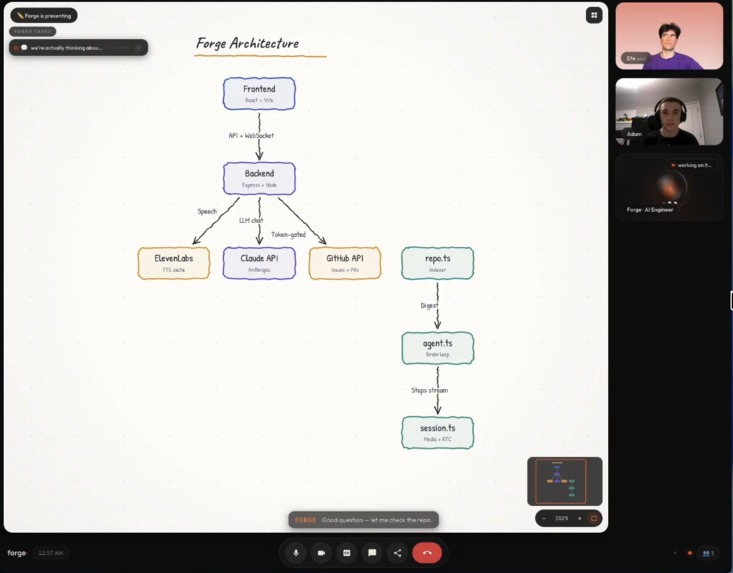The image size is (733, 573).
Task: Click Adam's name label
Action: (634, 134)
